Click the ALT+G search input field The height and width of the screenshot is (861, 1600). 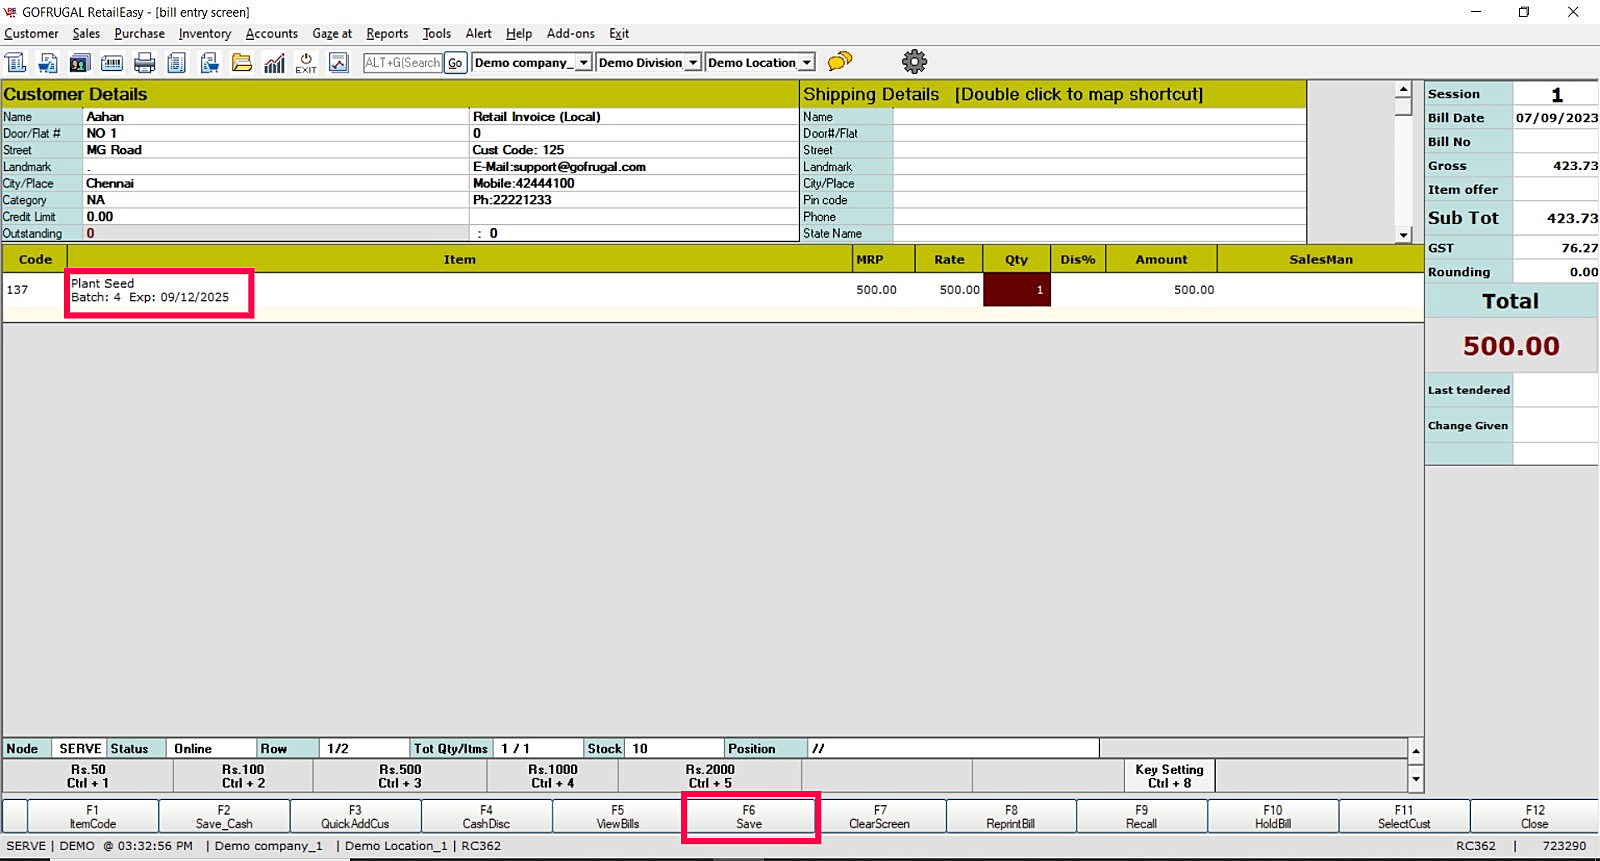[403, 63]
